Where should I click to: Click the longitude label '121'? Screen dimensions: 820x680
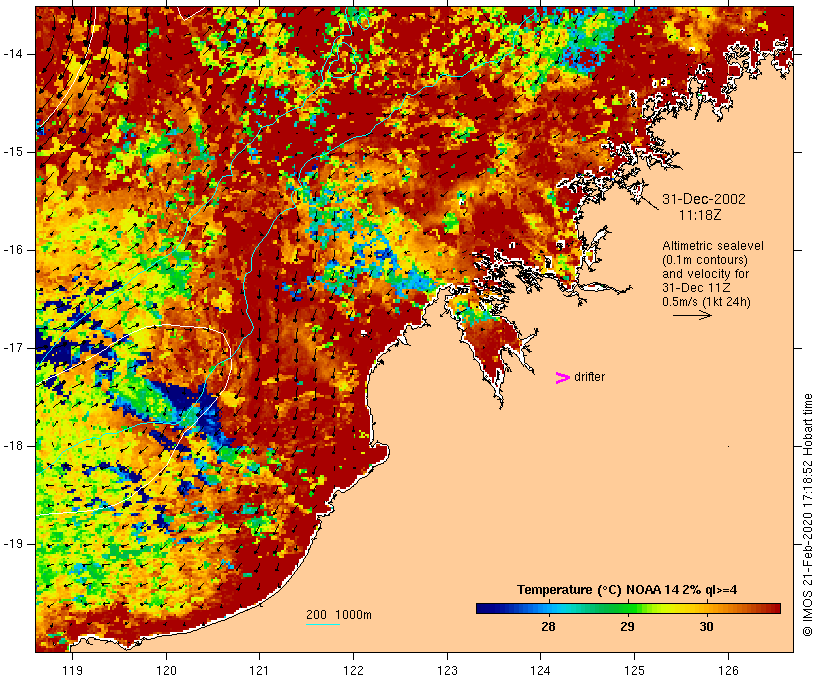[259, 671]
